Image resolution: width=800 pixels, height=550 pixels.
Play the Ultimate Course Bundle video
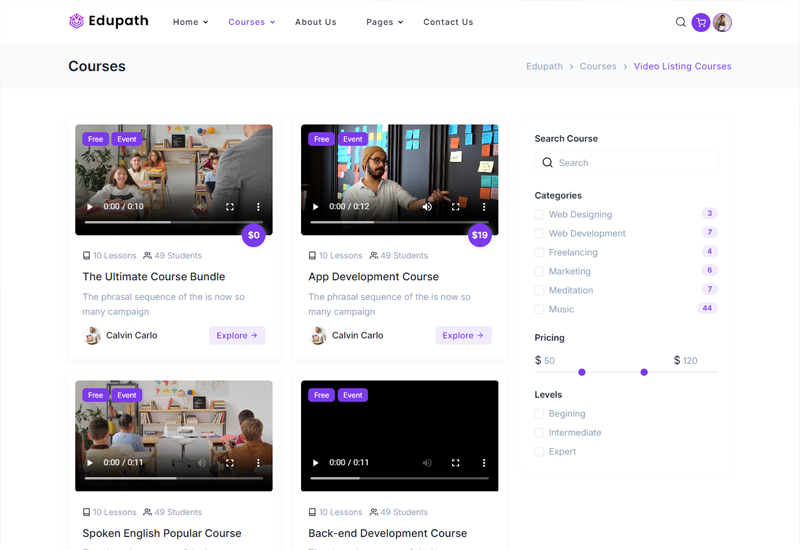click(90, 207)
